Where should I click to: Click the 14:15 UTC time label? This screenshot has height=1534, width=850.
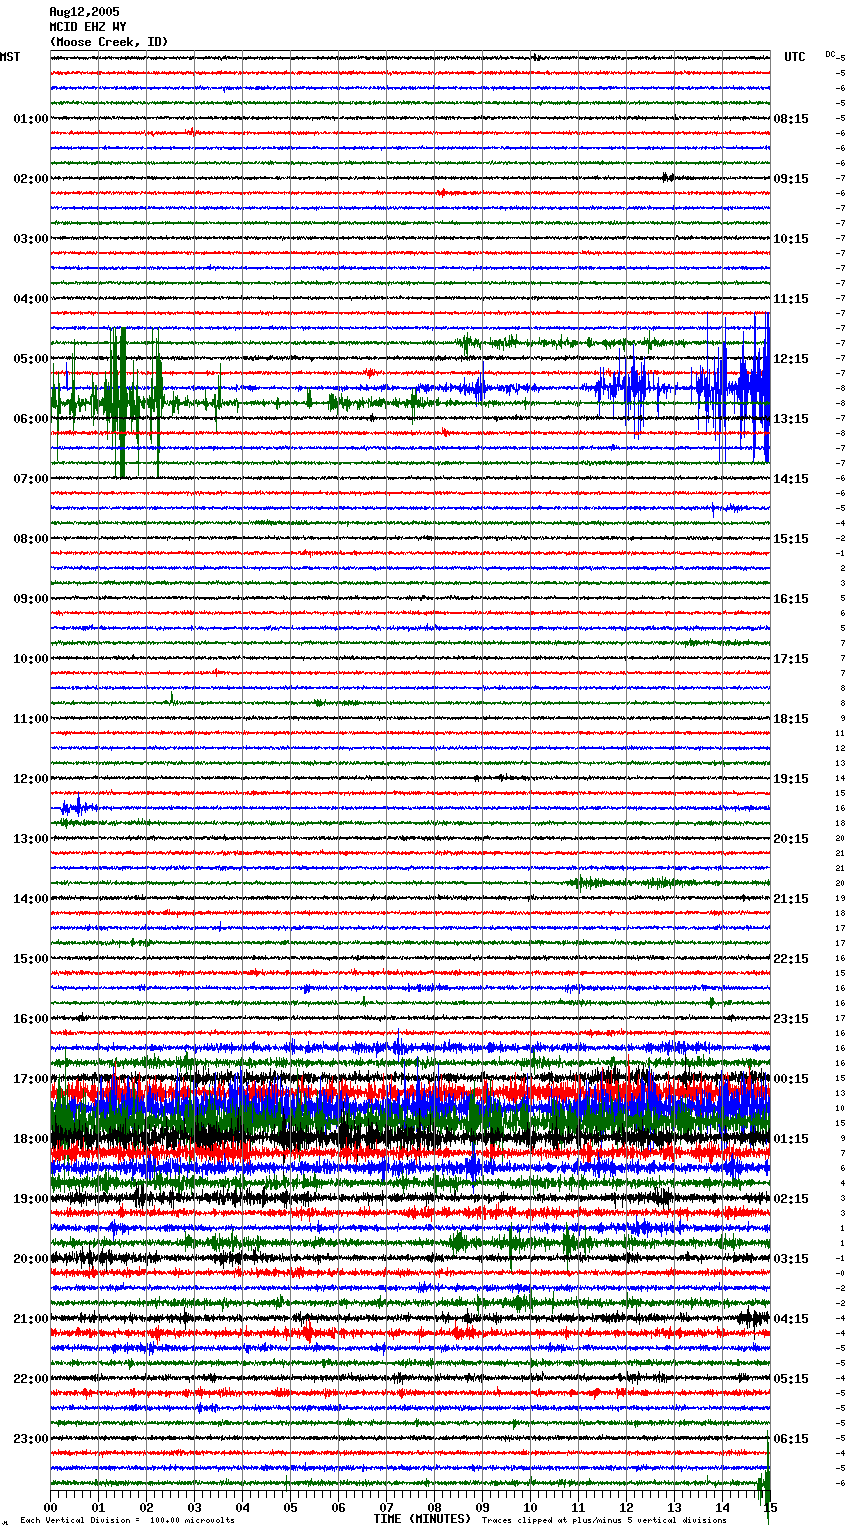pyautogui.click(x=791, y=479)
